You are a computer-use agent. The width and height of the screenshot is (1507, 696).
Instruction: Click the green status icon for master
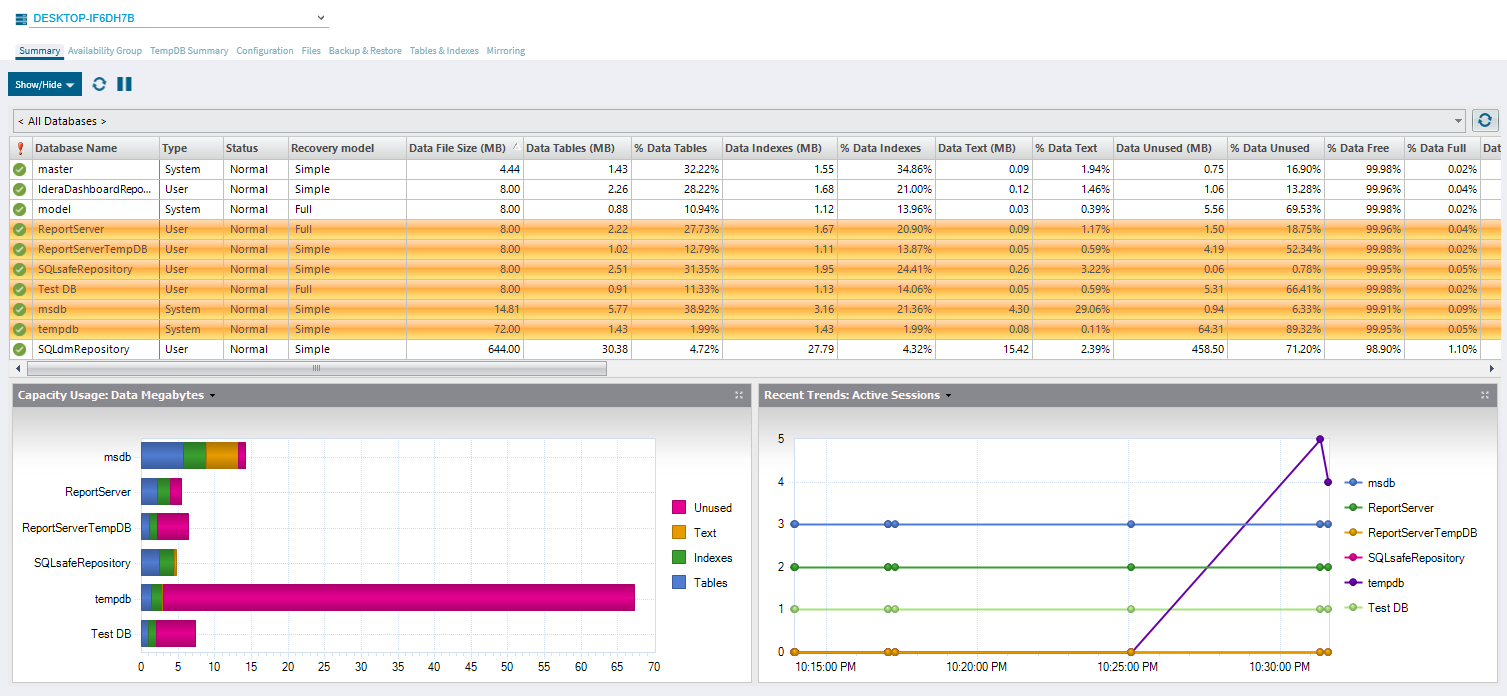(x=20, y=169)
